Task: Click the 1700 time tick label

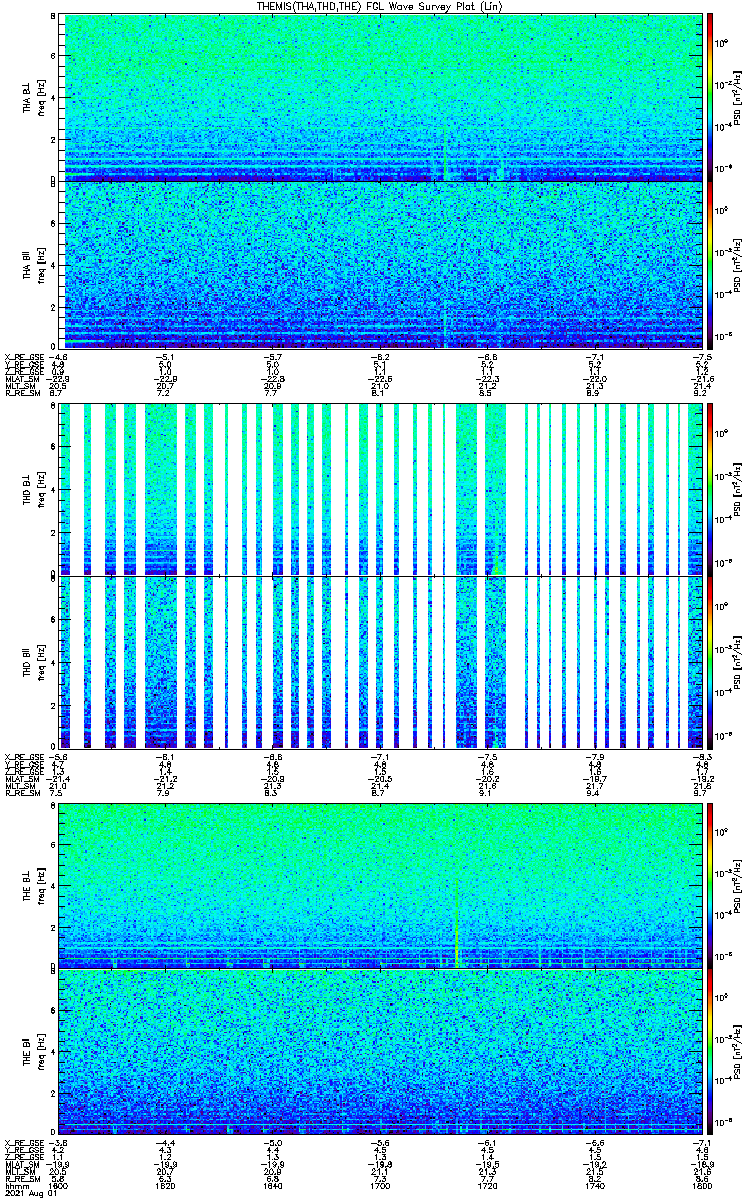Action: tap(381, 1184)
